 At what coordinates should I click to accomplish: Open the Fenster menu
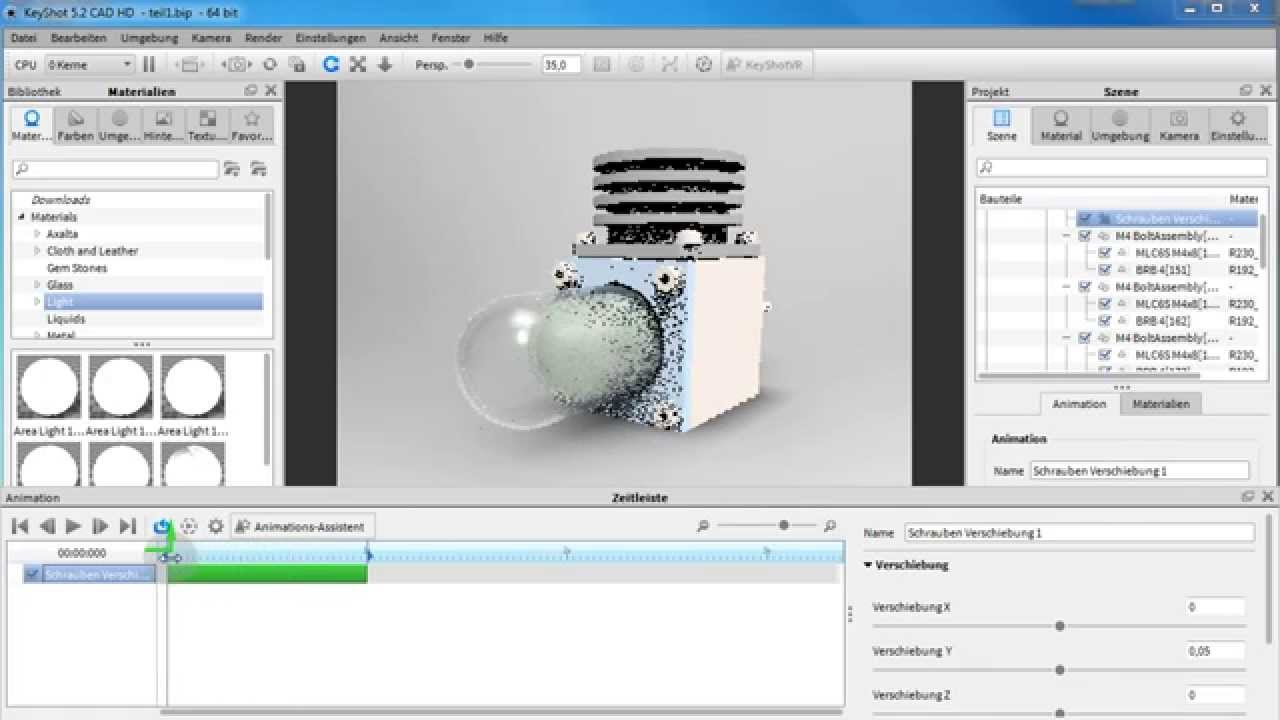[x=451, y=38]
